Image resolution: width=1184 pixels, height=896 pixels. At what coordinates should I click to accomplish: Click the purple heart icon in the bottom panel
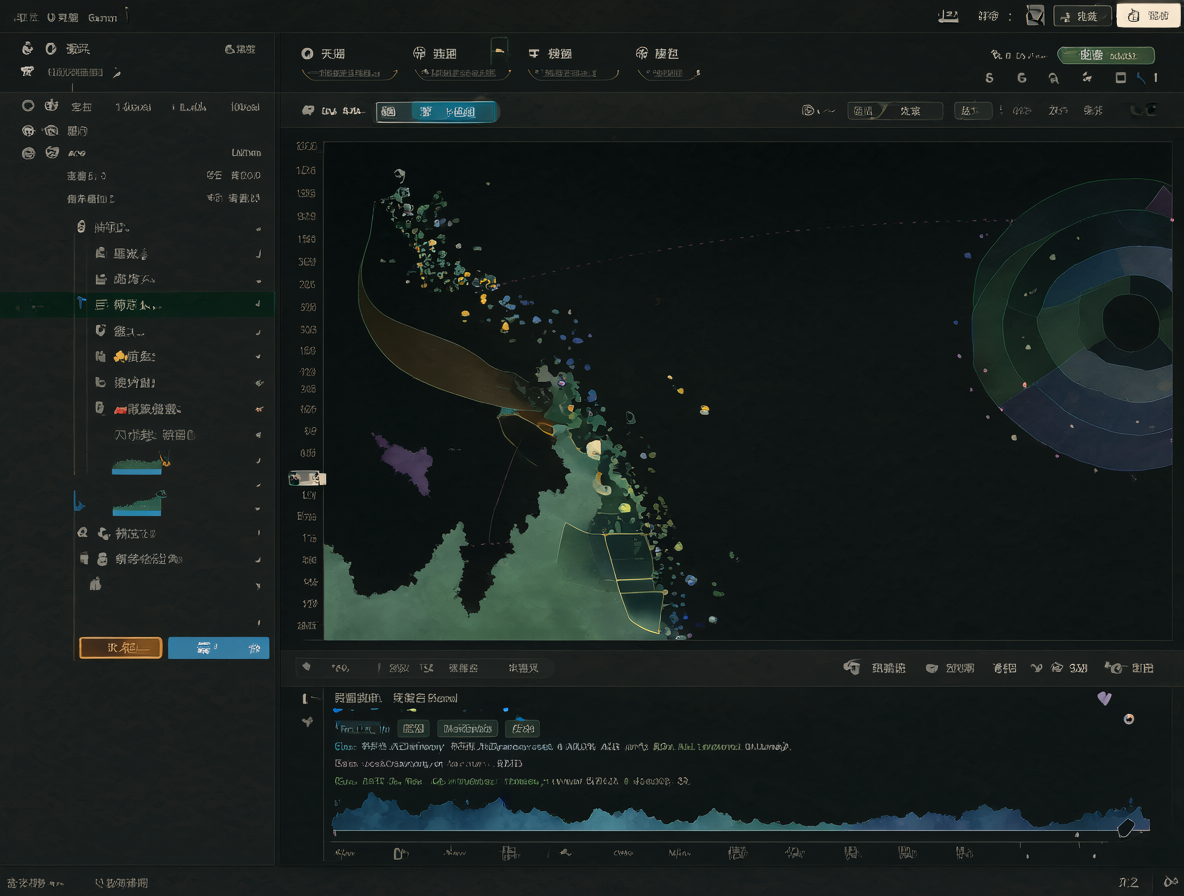(x=1104, y=698)
